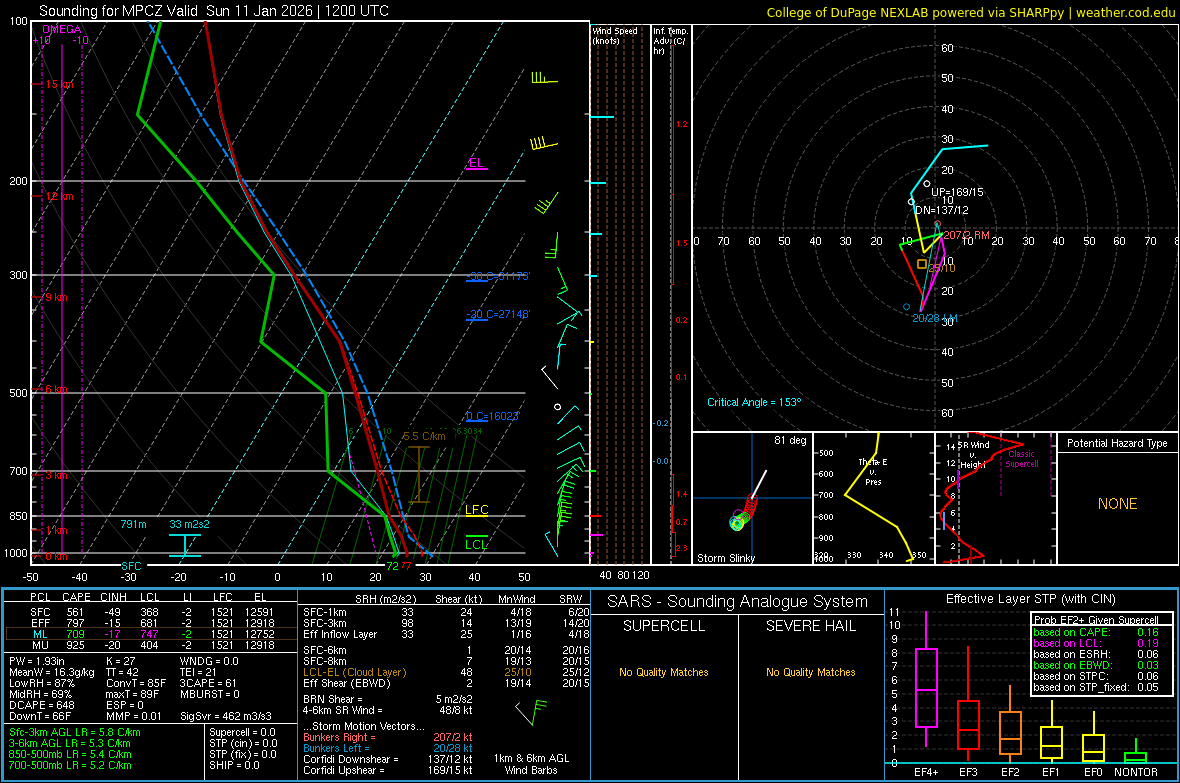Click the '-20 C=27148'' height label
1180x783 pixels.
(498, 314)
